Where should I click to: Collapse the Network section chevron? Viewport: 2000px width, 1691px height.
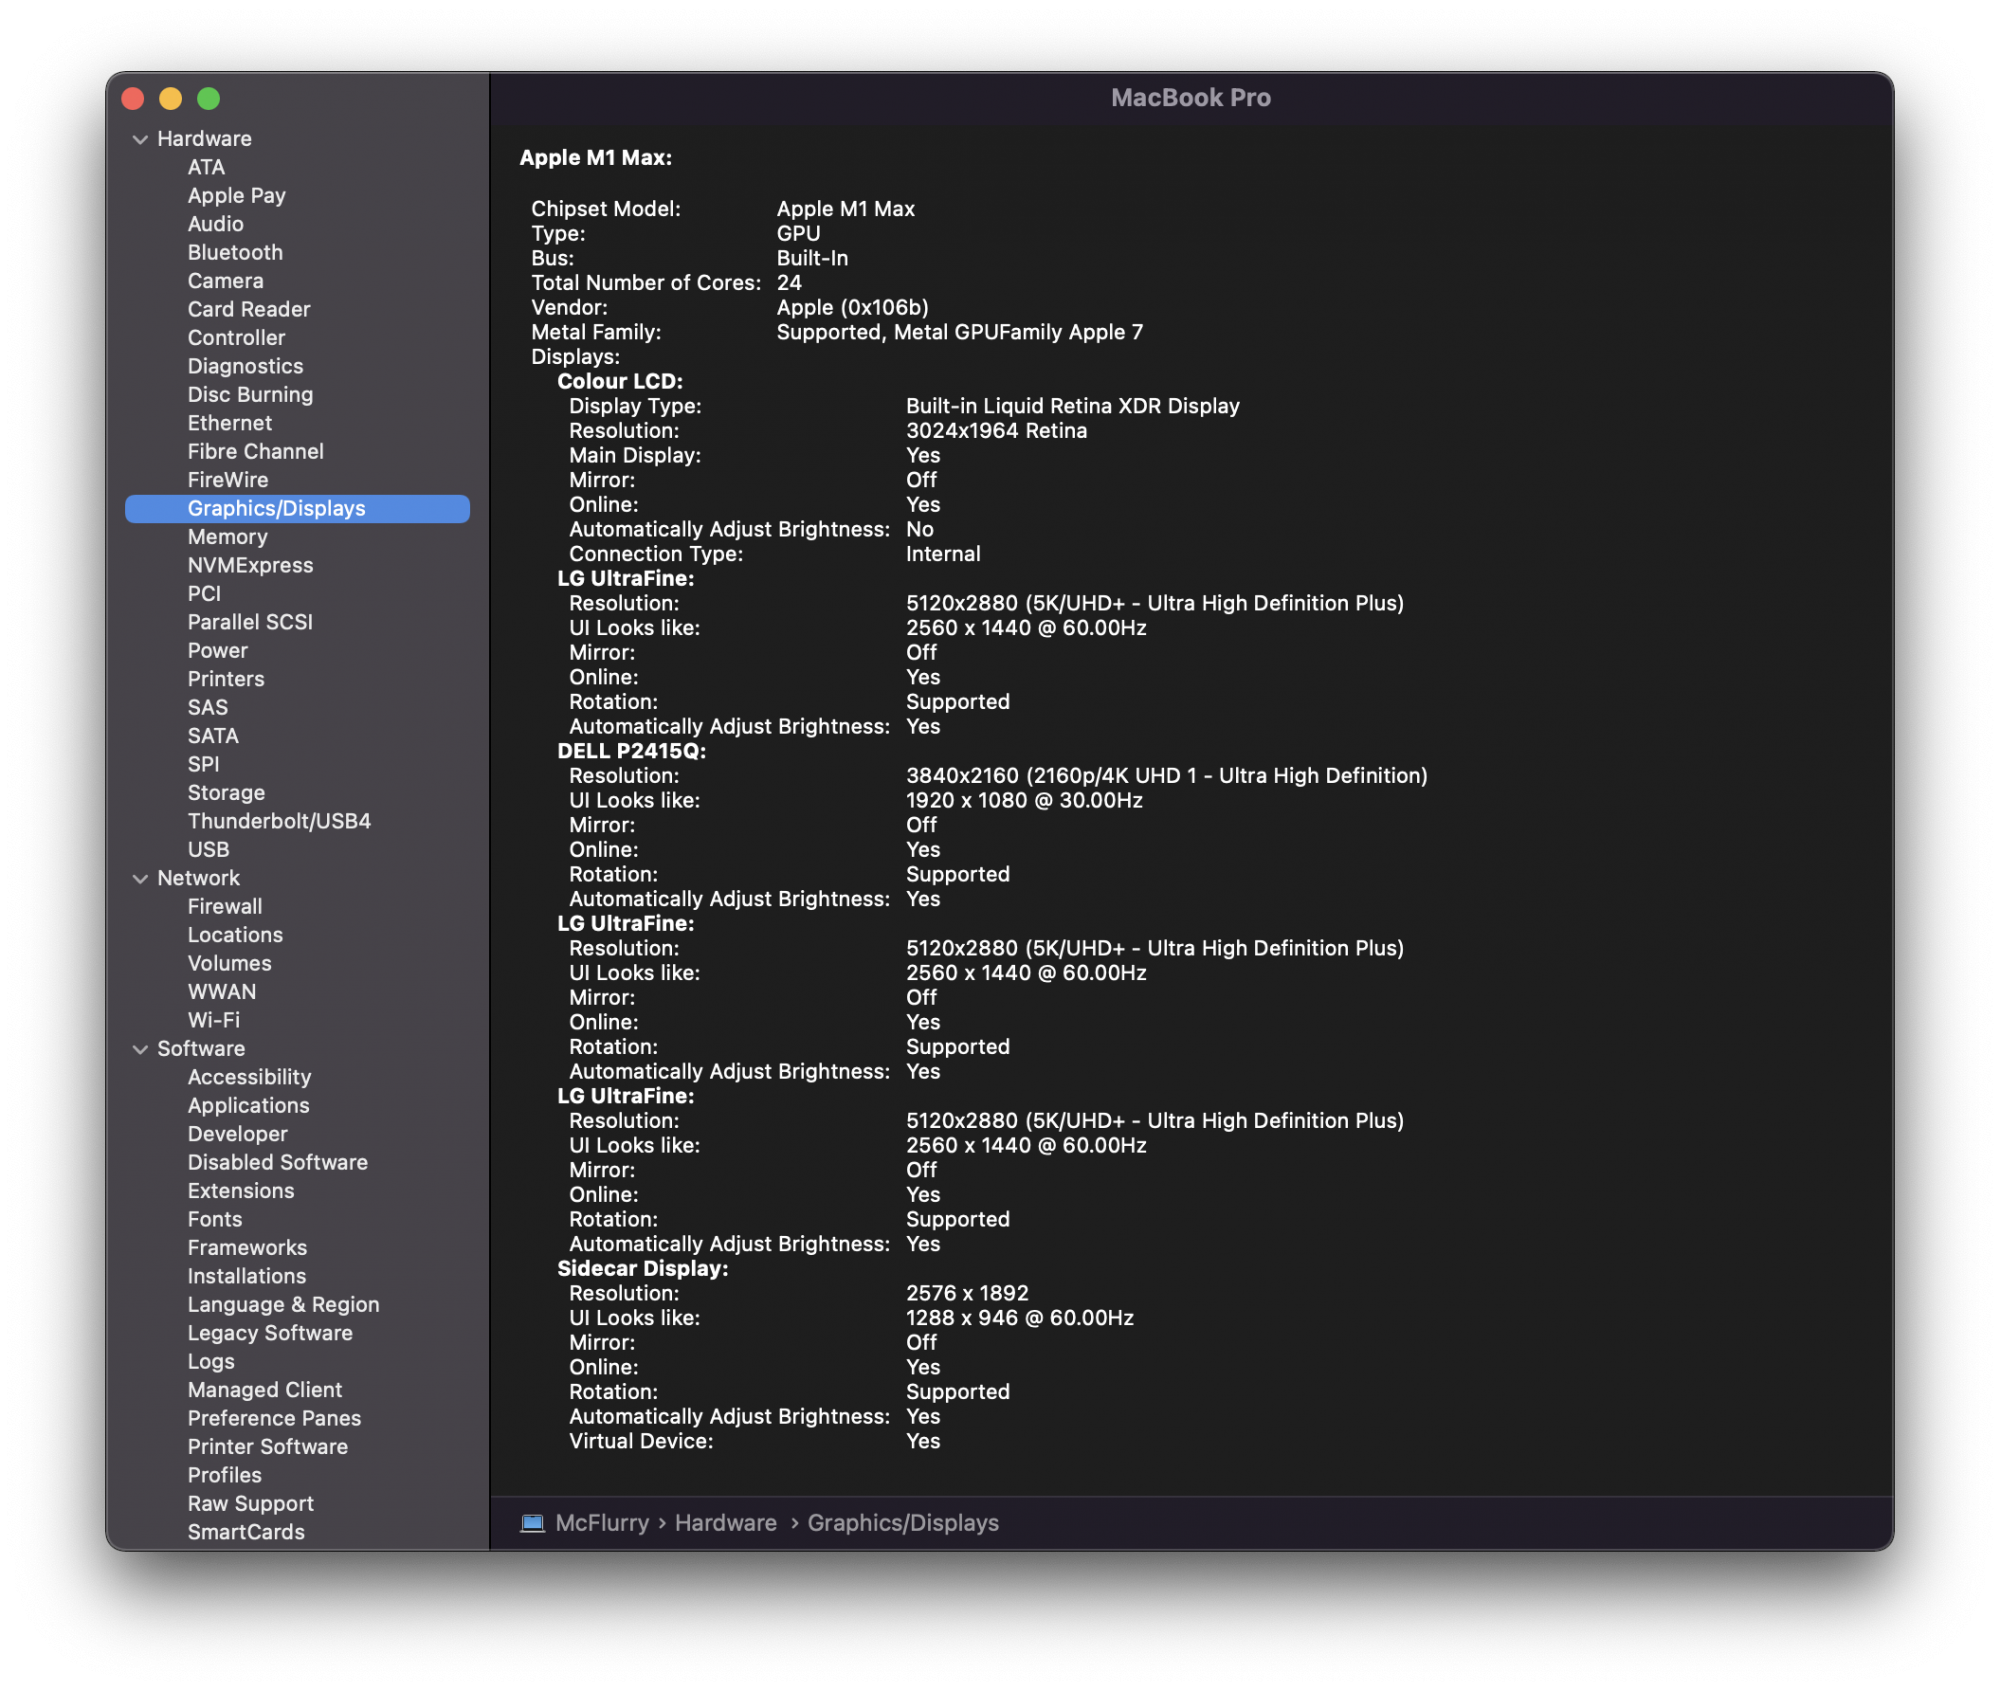pos(140,879)
